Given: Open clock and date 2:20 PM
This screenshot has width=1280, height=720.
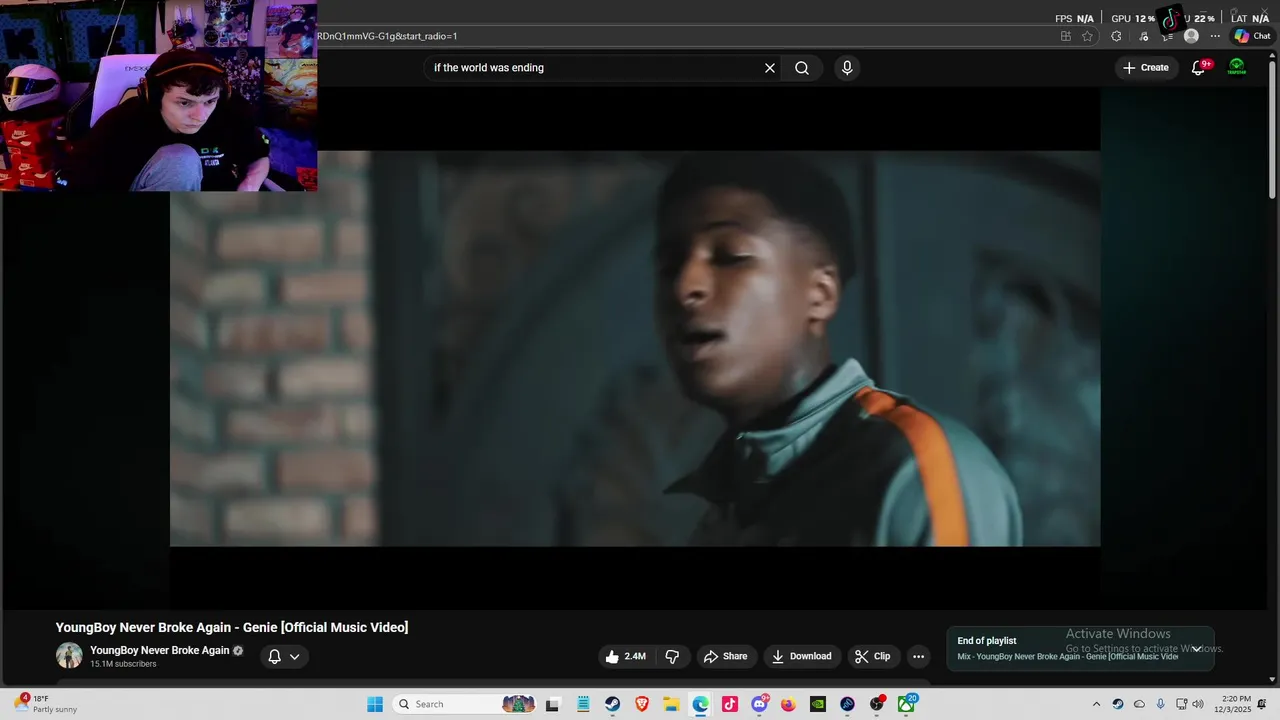Looking at the screenshot, I should pos(1232,704).
